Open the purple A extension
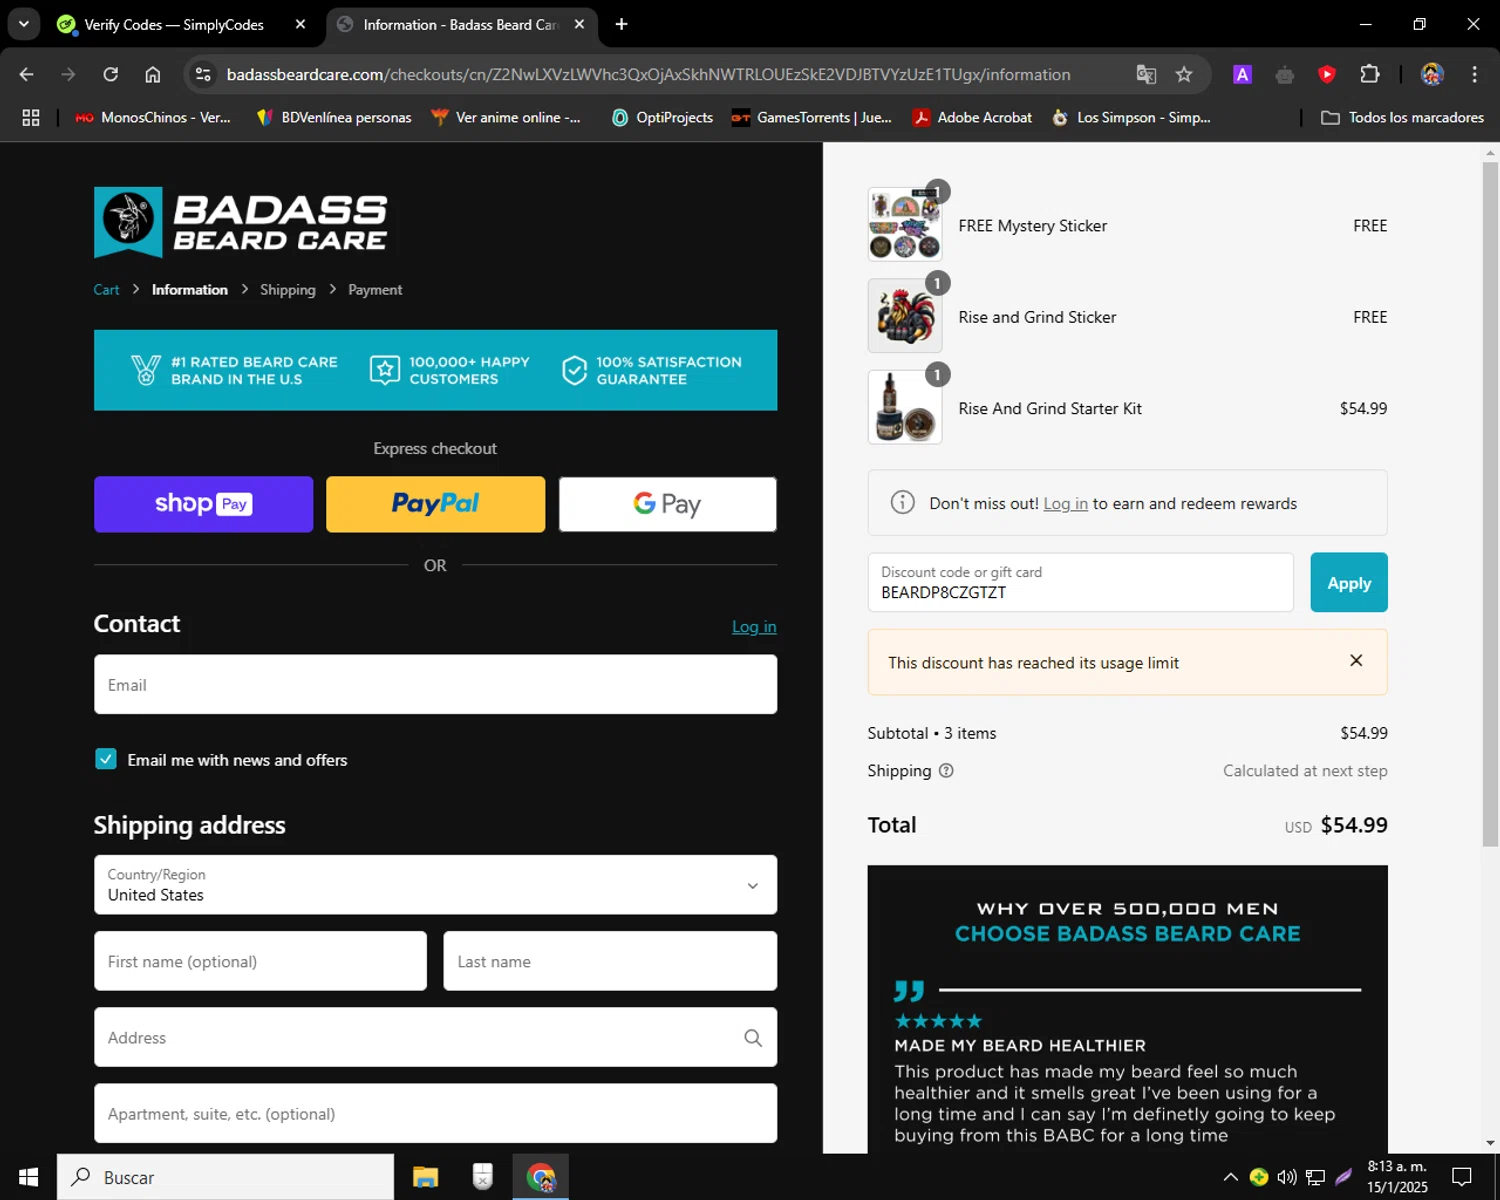 (x=1242, y=74)
